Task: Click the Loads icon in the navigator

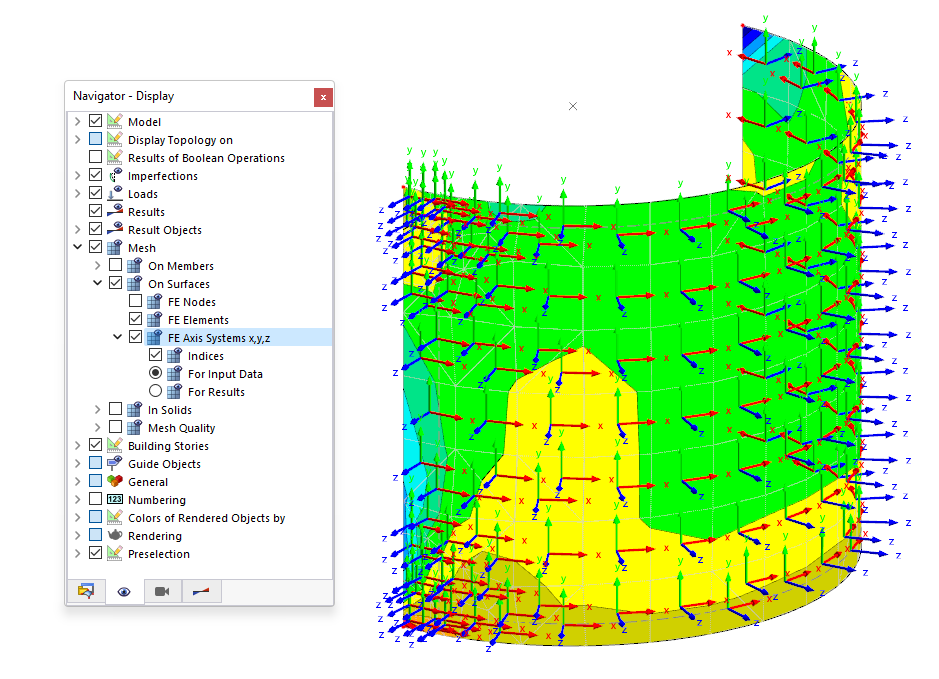Action: [113, 193]
